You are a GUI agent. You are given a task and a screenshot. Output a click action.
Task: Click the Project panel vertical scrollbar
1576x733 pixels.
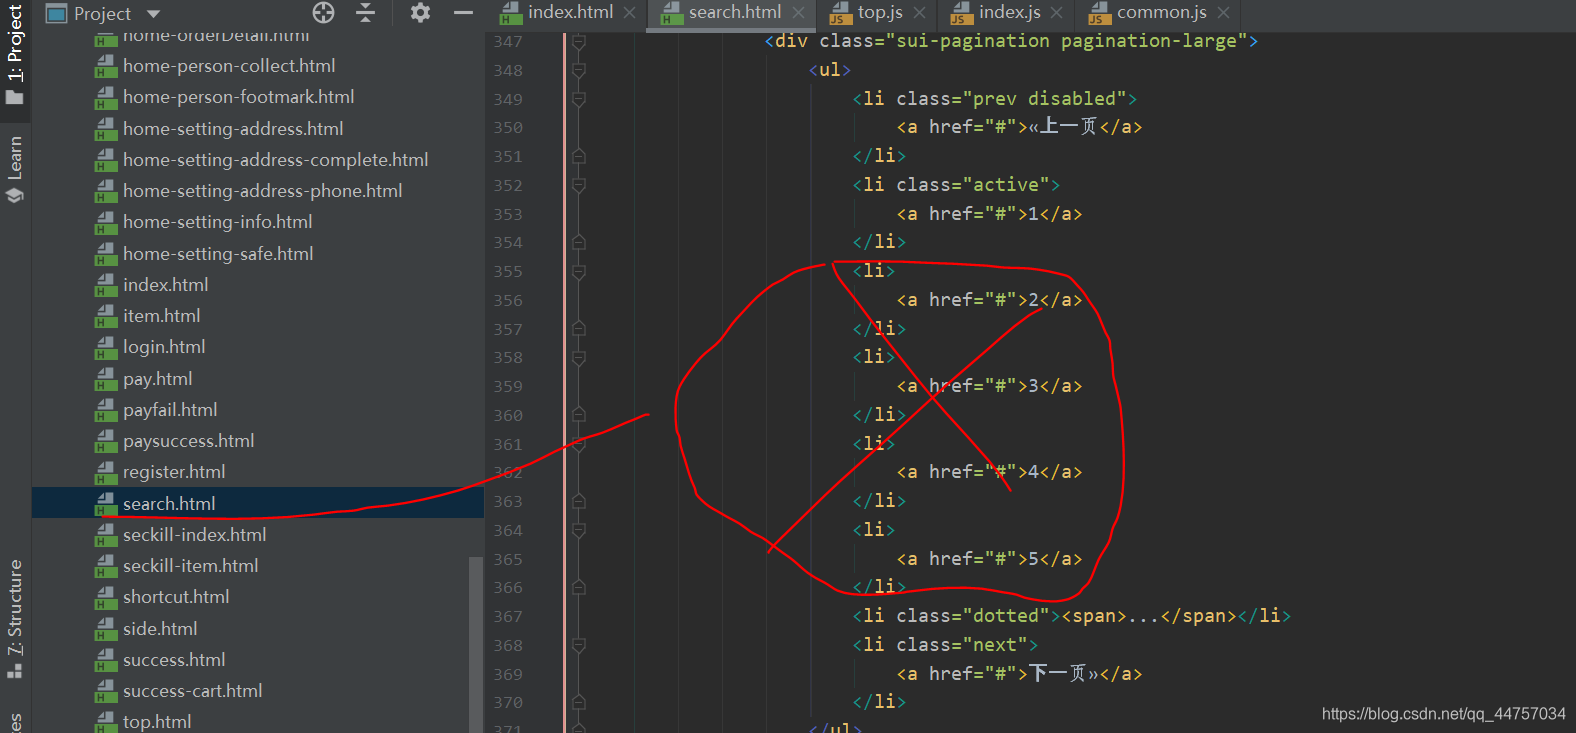click(476, 644)
